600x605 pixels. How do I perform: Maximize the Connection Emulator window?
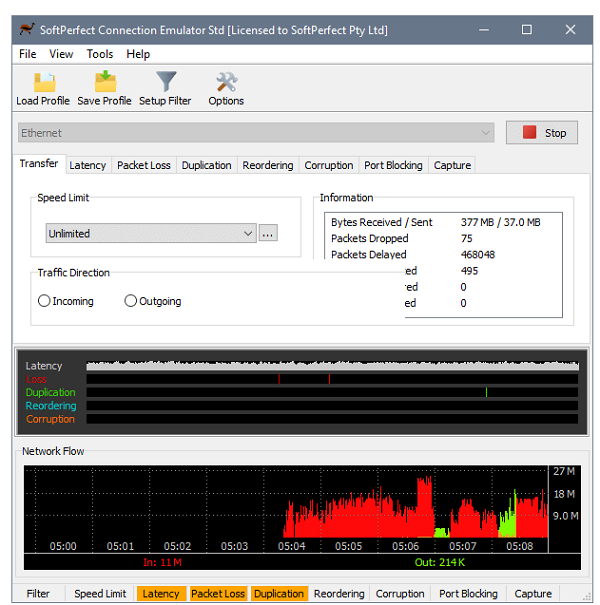[527, 30]
